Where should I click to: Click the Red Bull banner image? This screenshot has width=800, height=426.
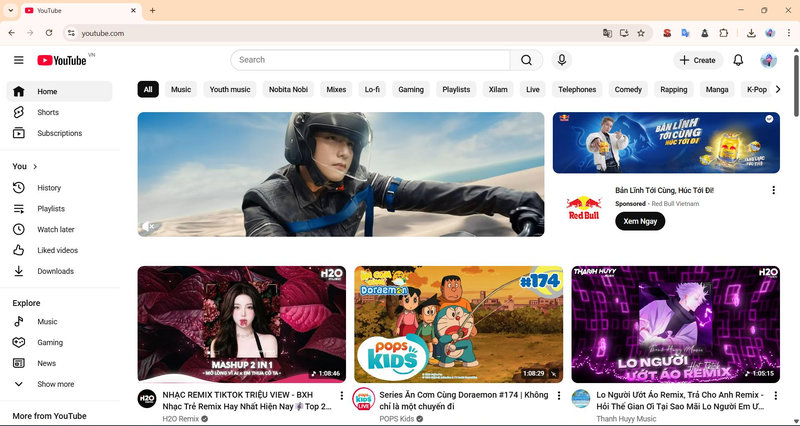click(666, 143)
